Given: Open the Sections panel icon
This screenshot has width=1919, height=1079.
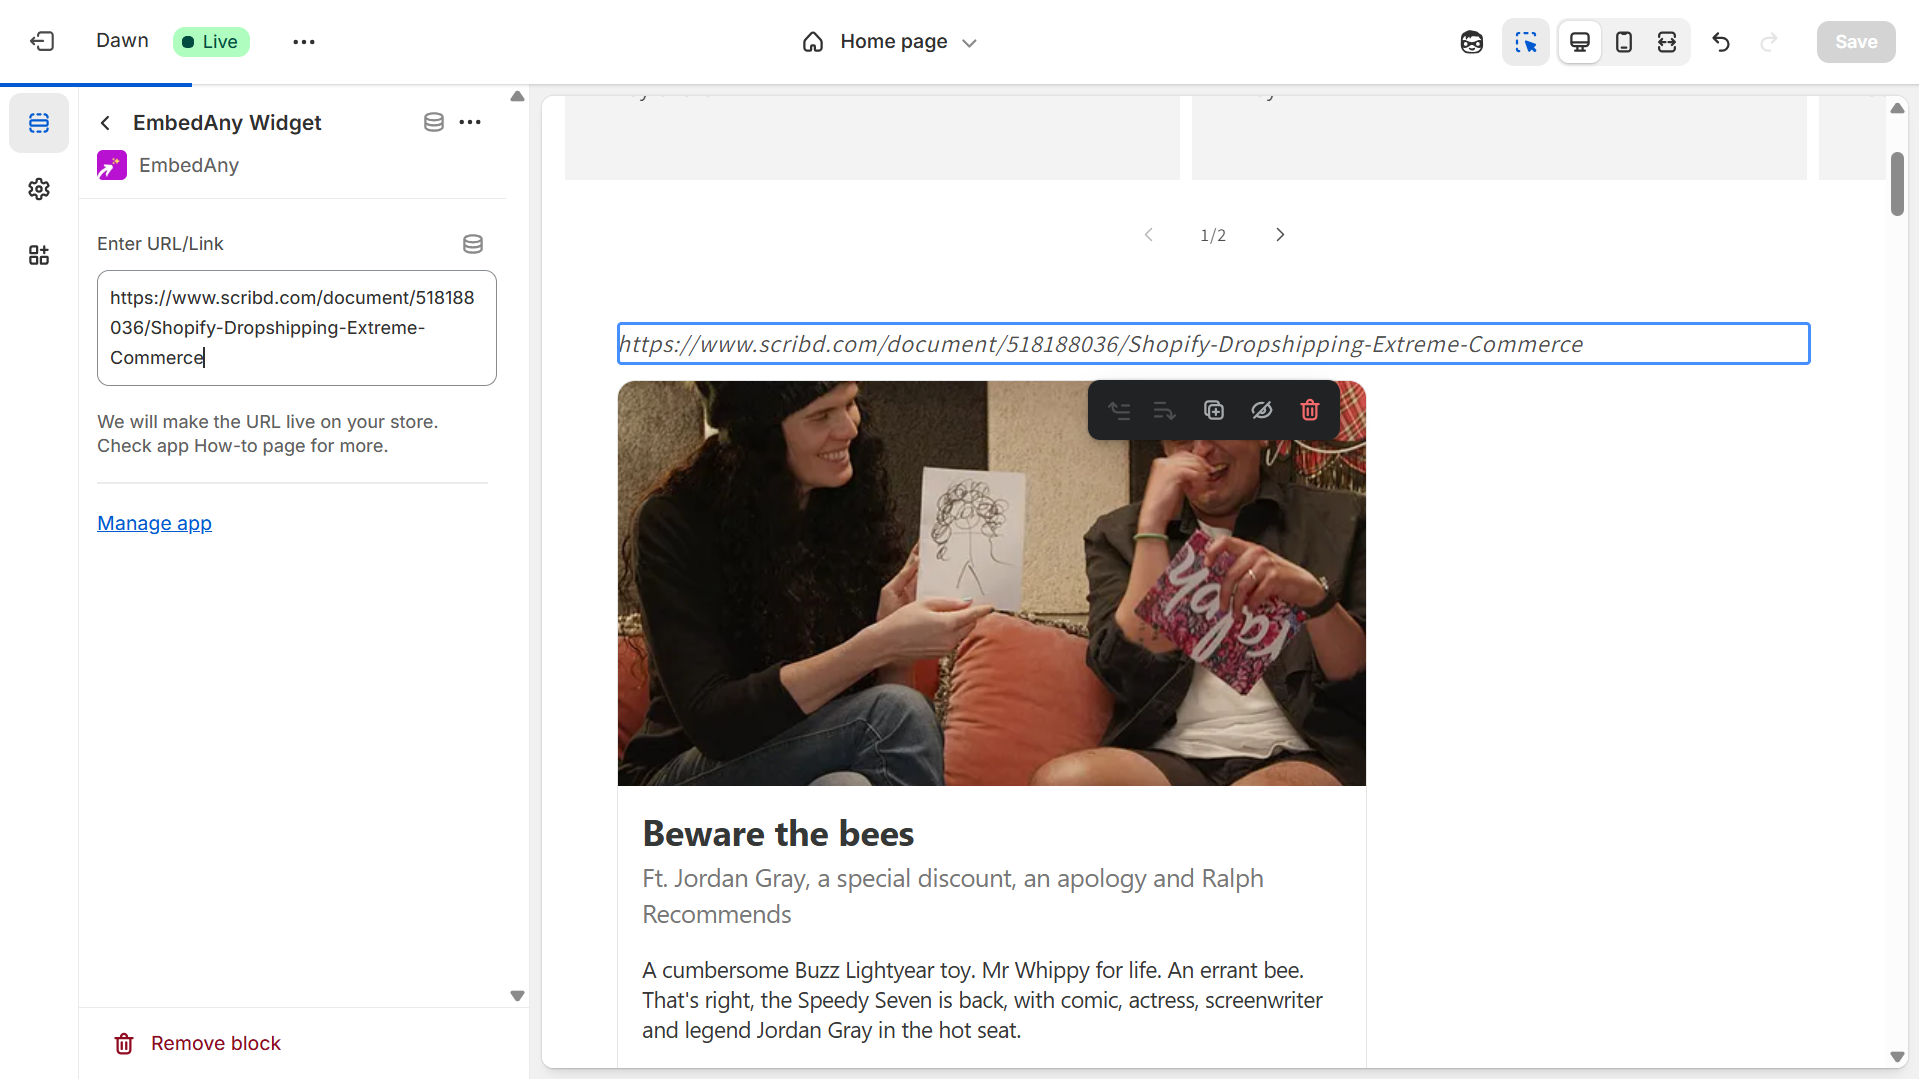Looking at the screenshot, I should point(39,123).
